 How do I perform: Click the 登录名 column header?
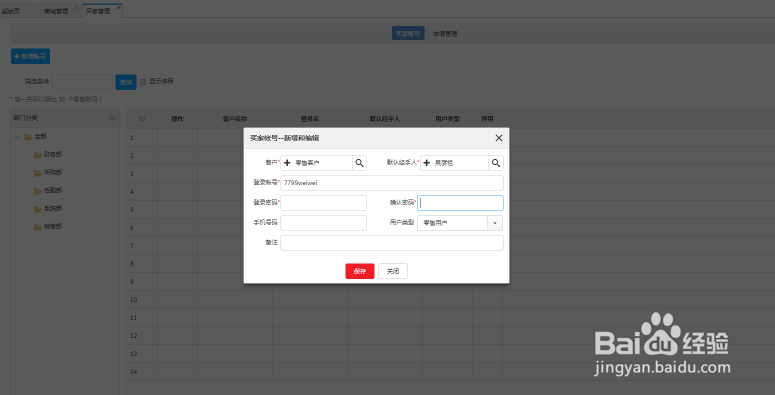[310, 119]
